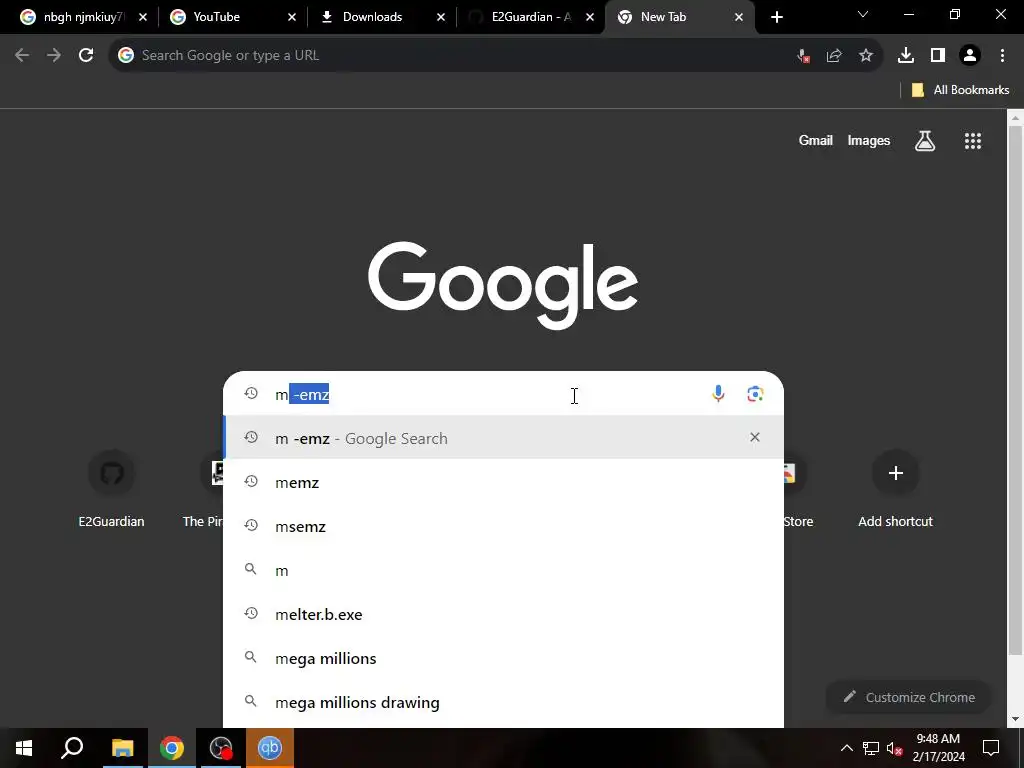Screen dimensions: 1024x768
Task: Close the nbgh njmkiuy7 tab
Action: [143, 17]
